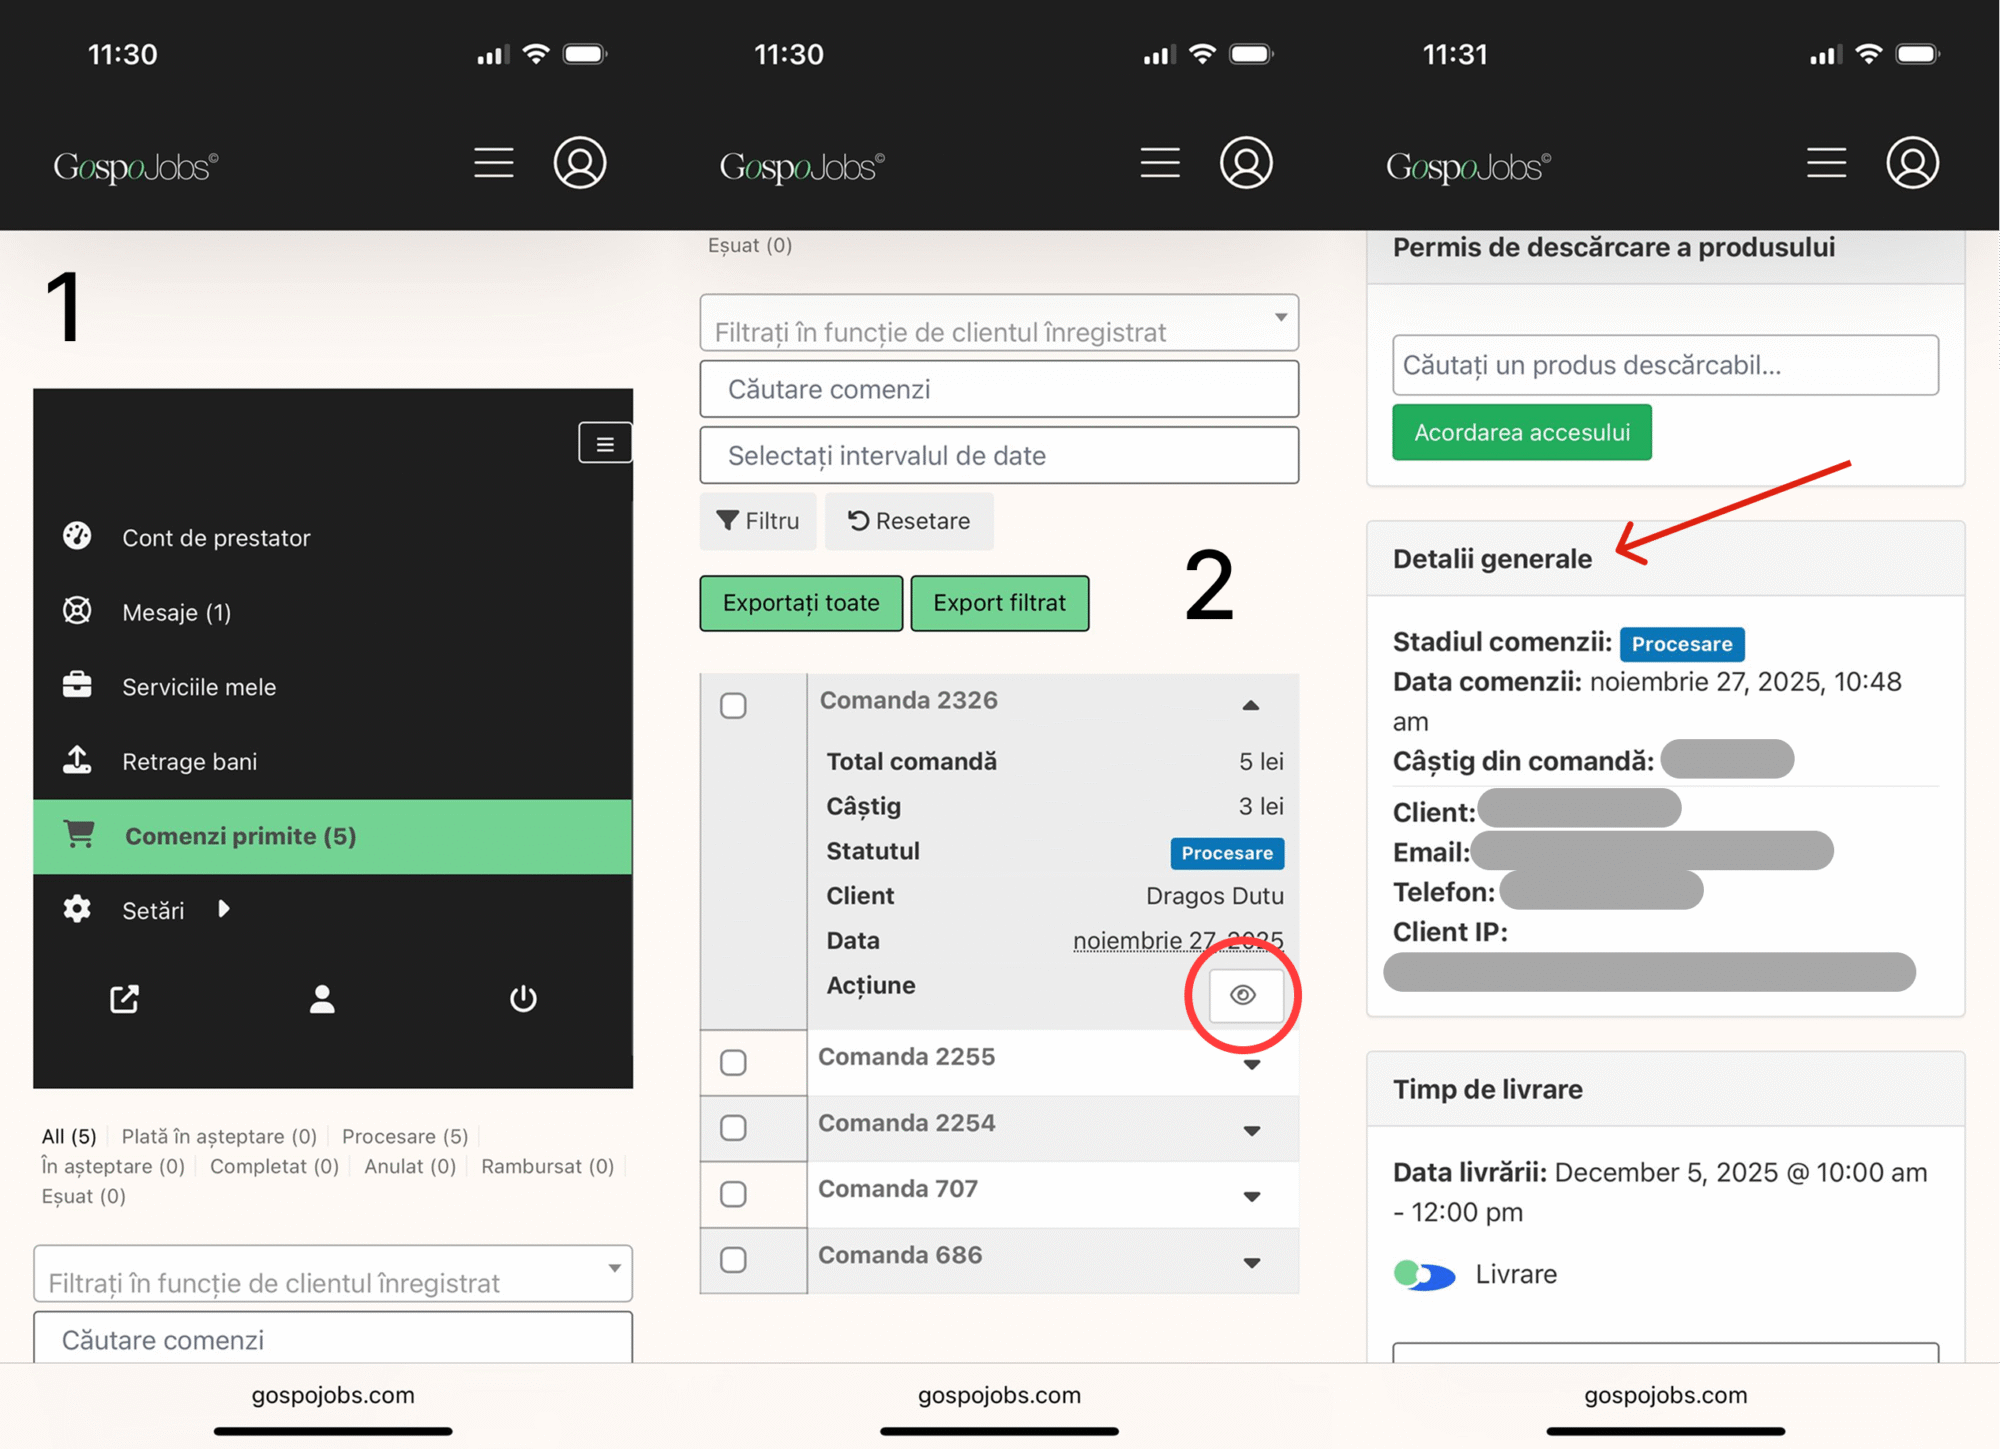Click the external link icon in dark menu
Screen dimensions: 2000x1449
pos(125,998)
